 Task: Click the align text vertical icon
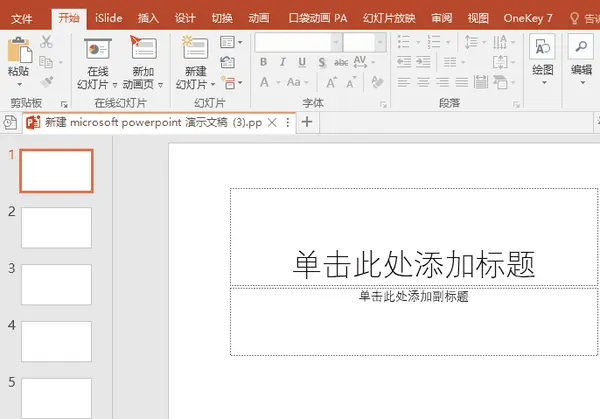500,62
